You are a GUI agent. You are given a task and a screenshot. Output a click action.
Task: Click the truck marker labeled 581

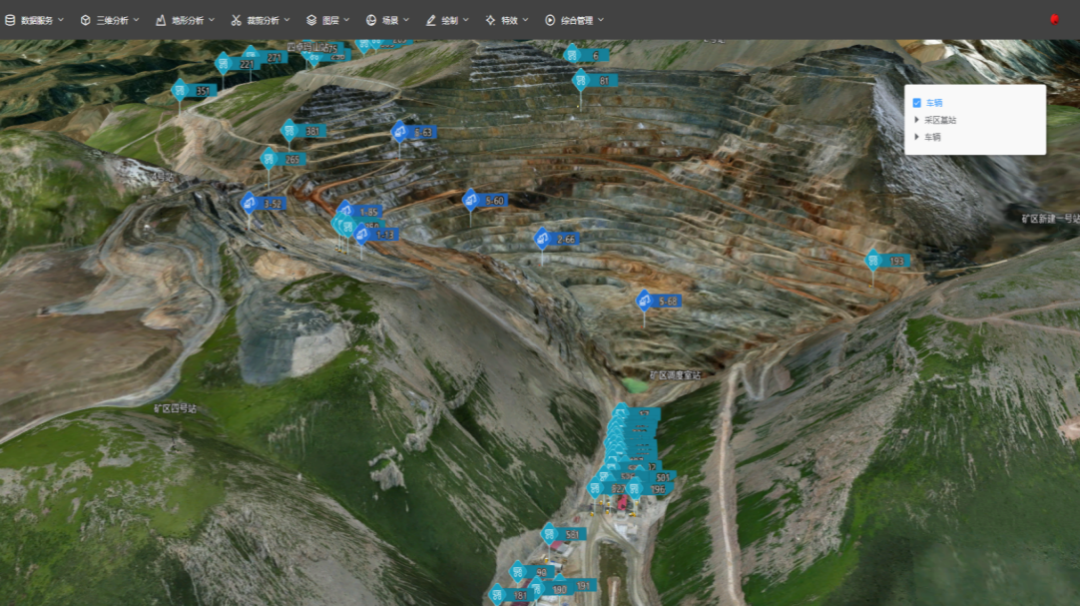[549, 534]
